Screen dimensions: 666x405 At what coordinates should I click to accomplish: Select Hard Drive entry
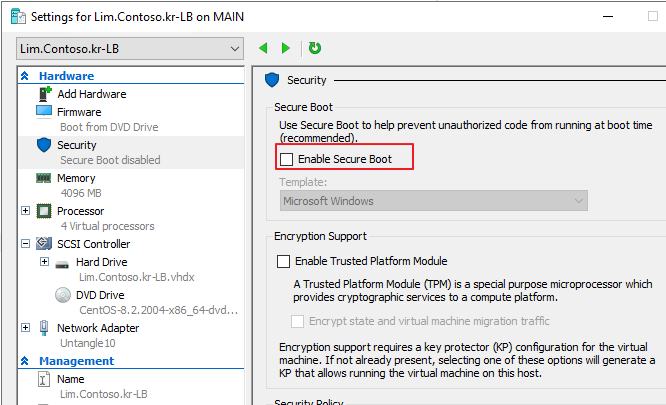102,262
